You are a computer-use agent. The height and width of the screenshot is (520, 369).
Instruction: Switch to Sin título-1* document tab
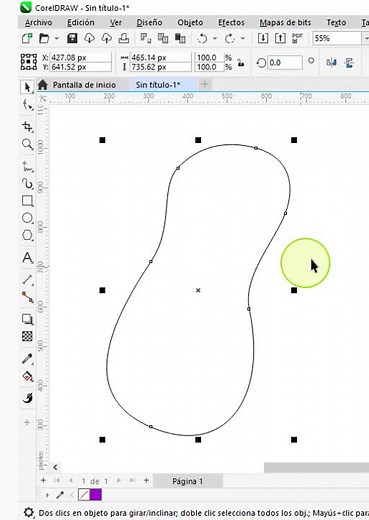click(x=157, y=85)
